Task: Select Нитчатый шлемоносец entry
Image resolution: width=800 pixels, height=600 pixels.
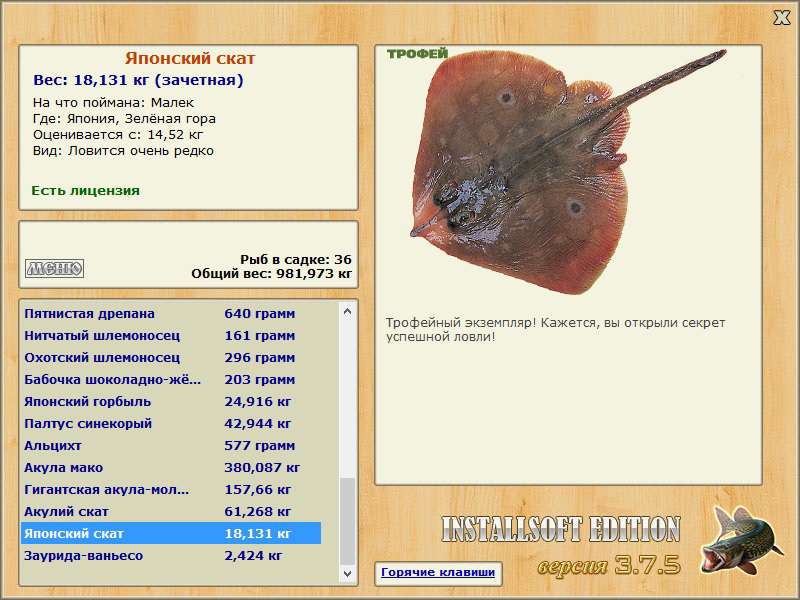Action: (171, 336)
